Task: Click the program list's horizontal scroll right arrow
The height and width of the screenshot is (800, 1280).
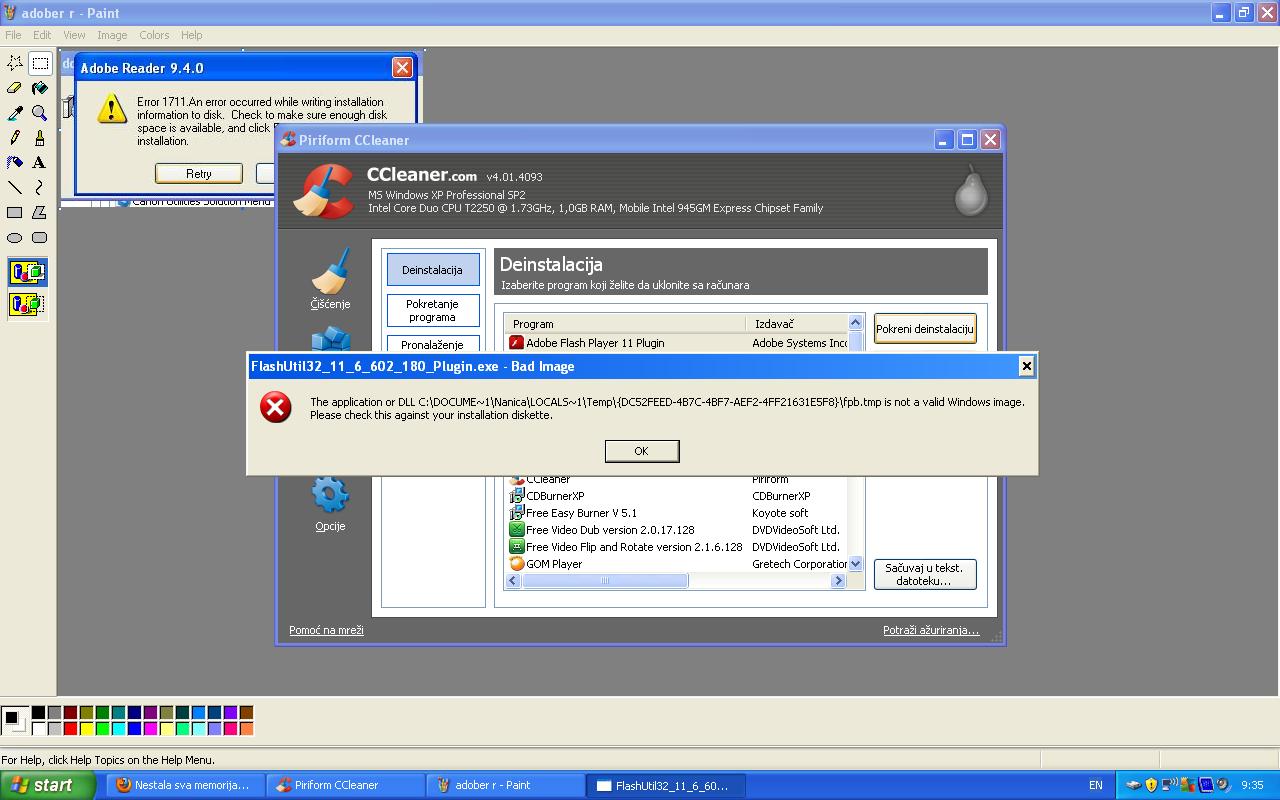Action: [x=838, y=581]
